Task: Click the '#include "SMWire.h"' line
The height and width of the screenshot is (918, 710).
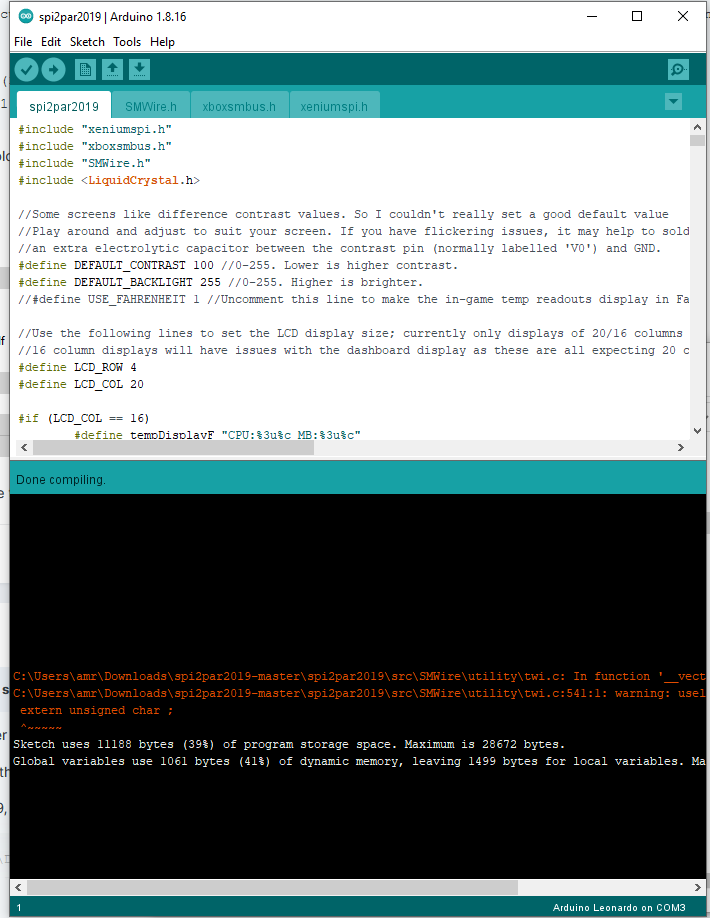Action: 84,163
